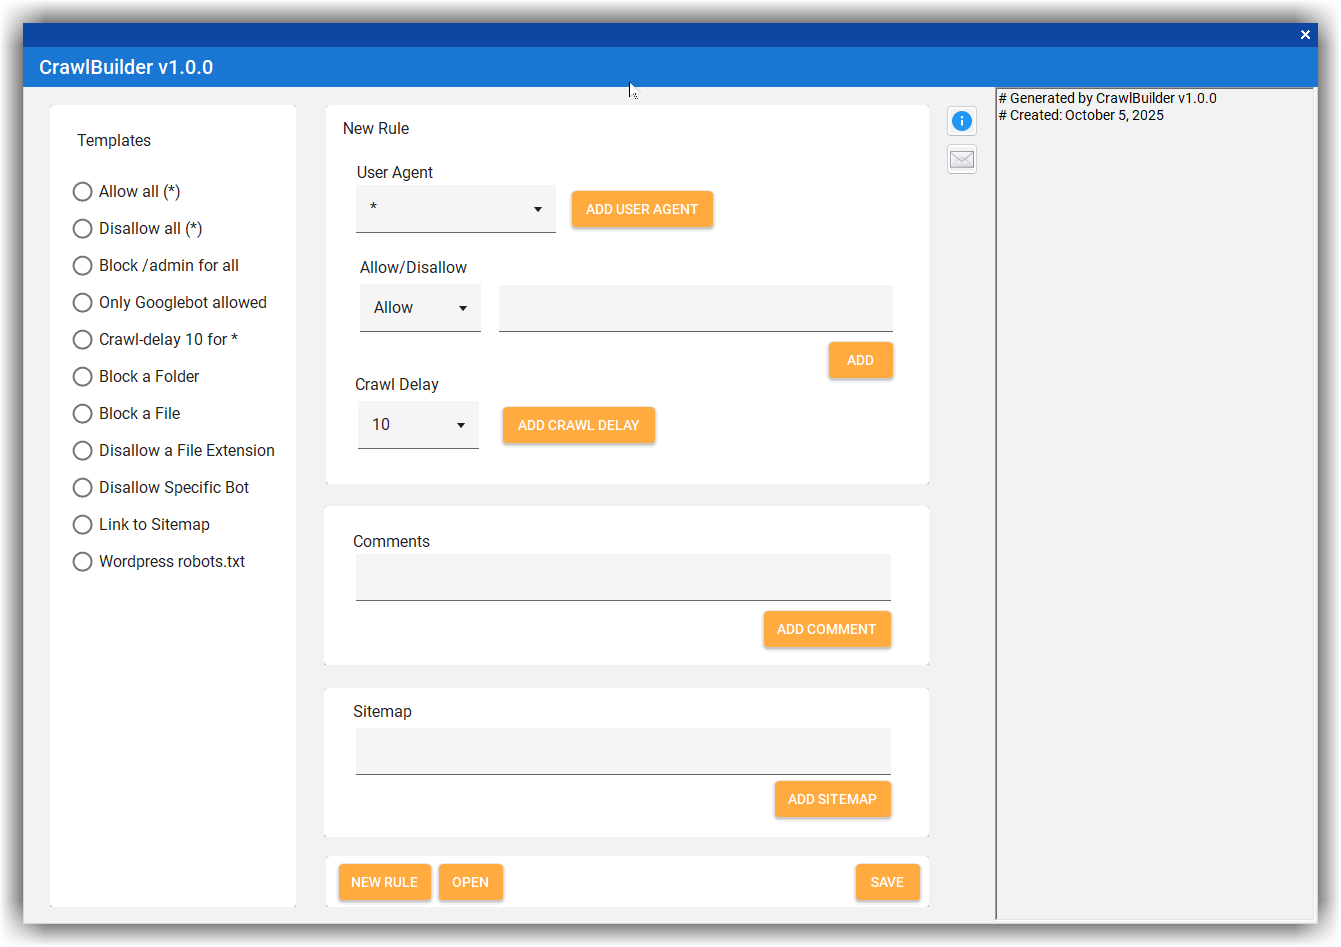Start a New Rule

click(x=384, y=883)
